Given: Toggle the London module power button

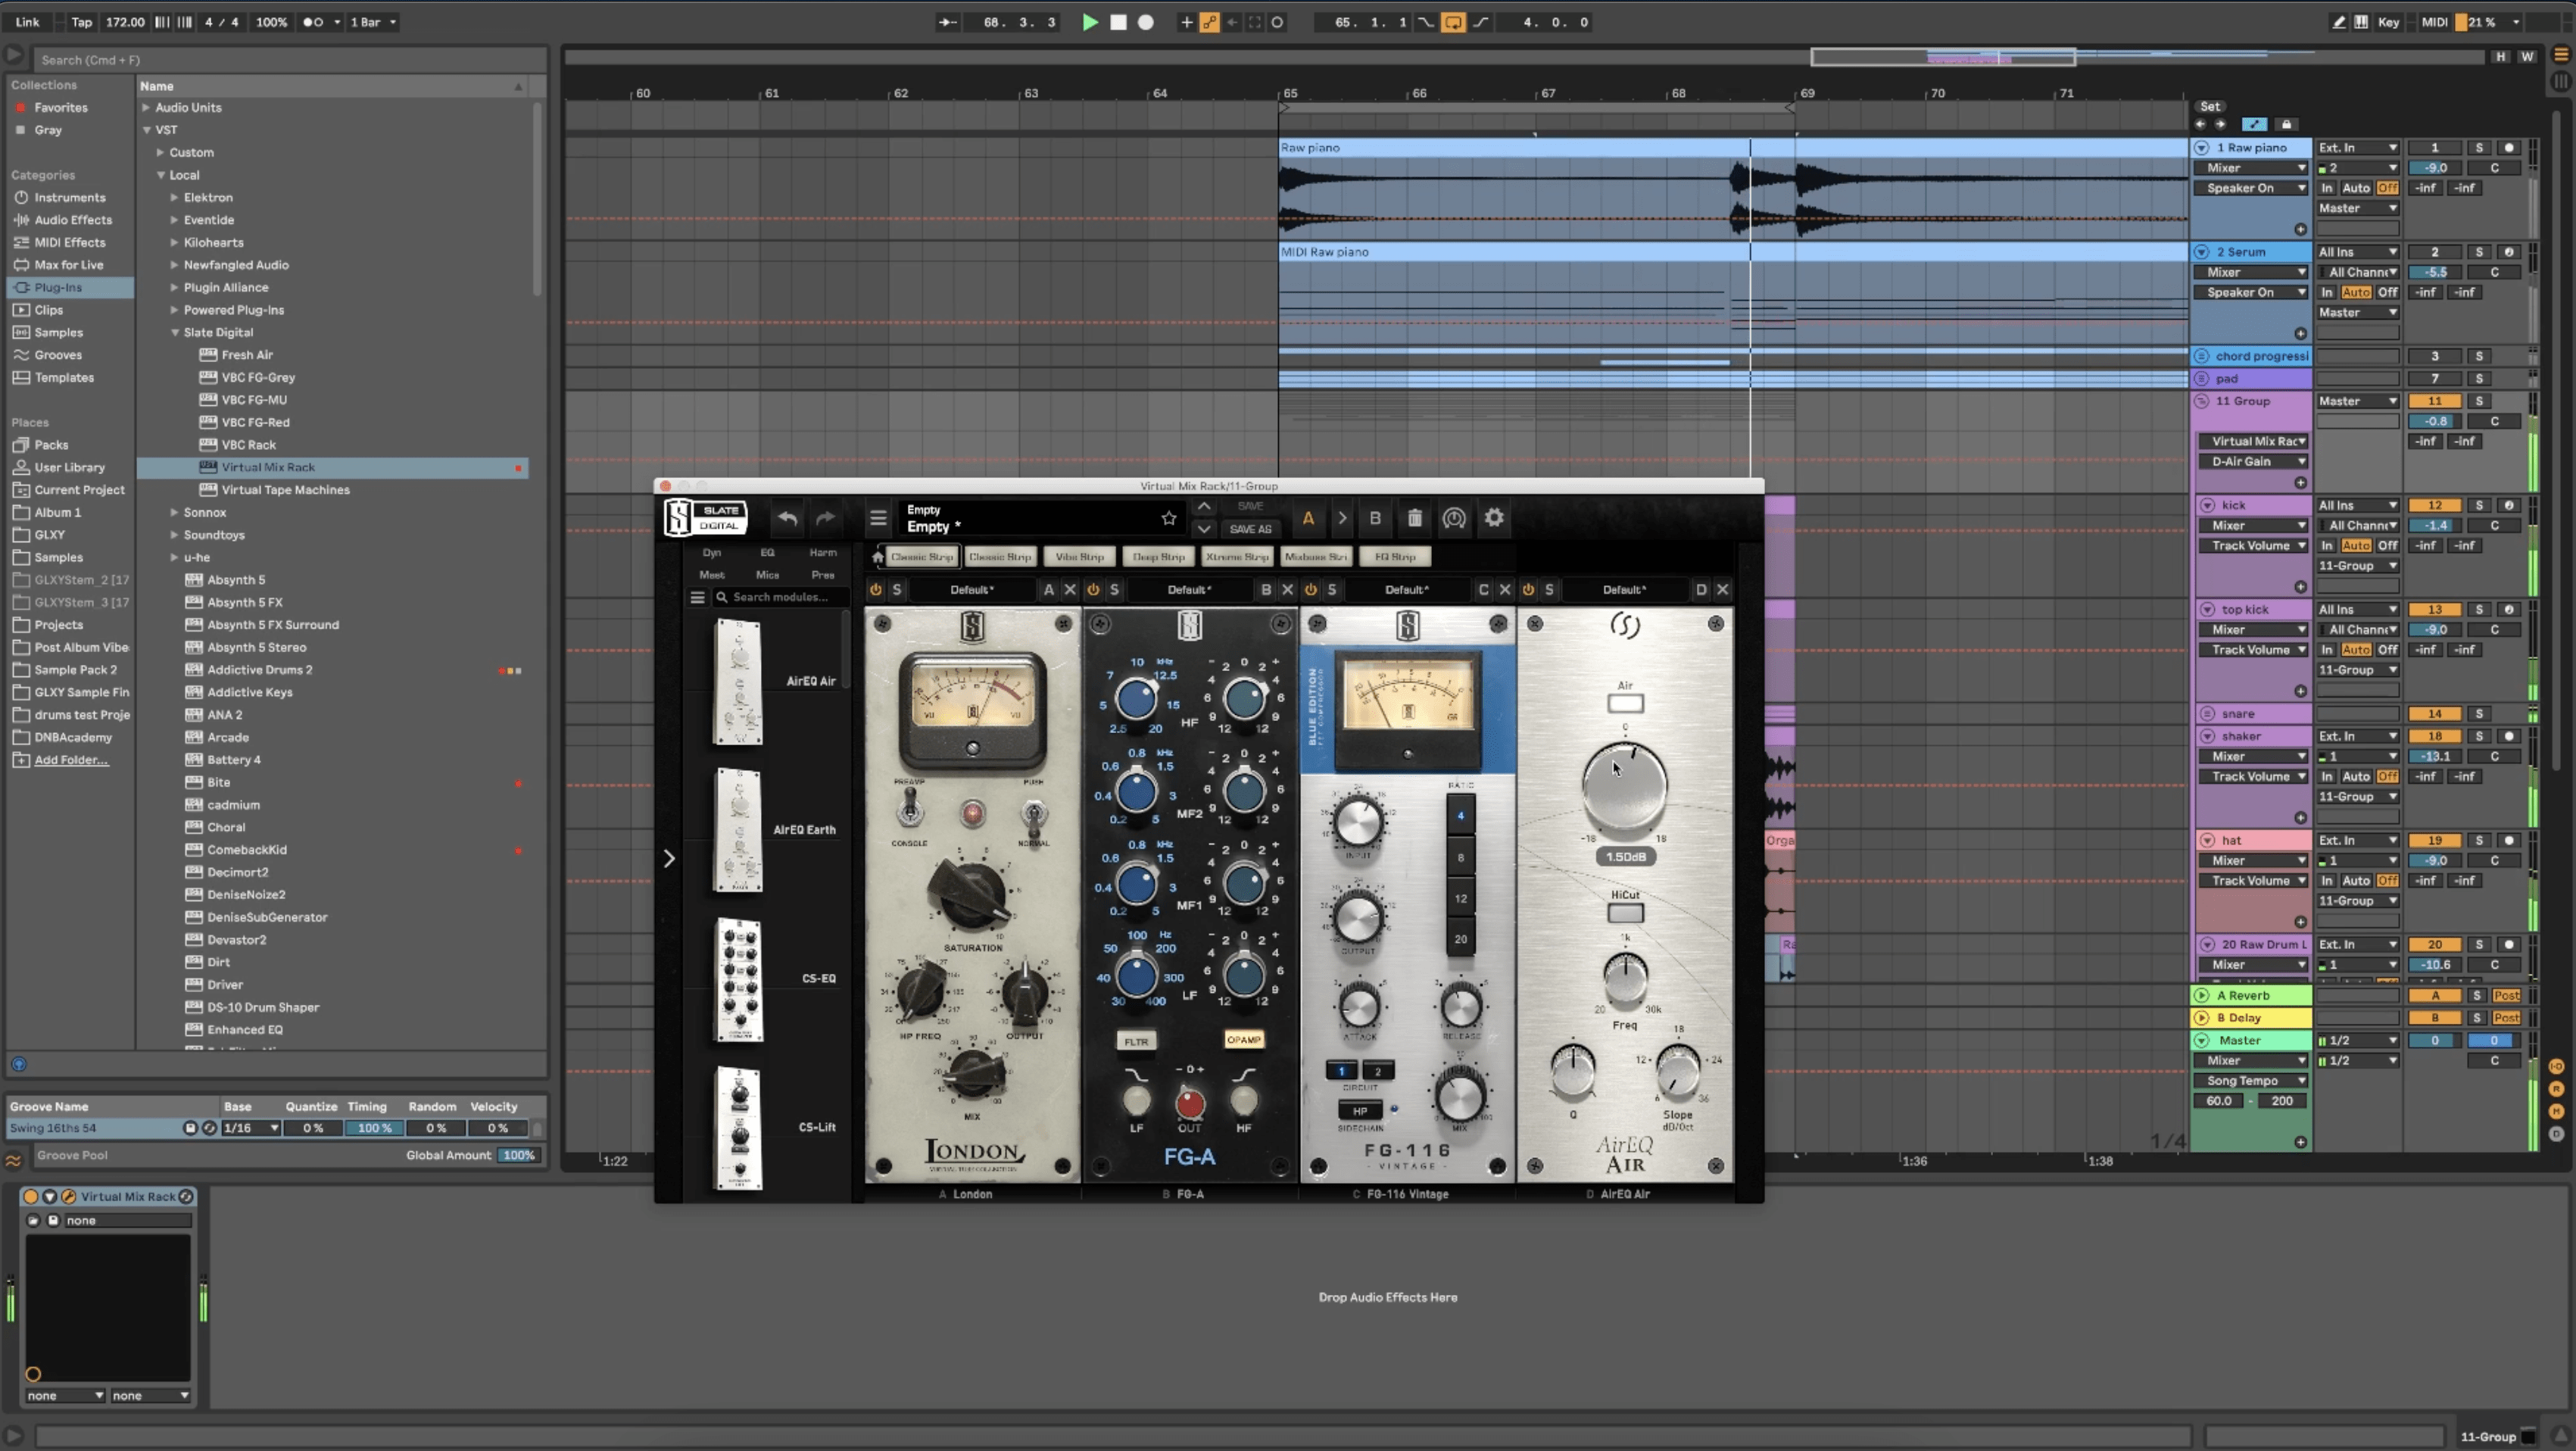Looking at the screenshot, I should 876,590.
